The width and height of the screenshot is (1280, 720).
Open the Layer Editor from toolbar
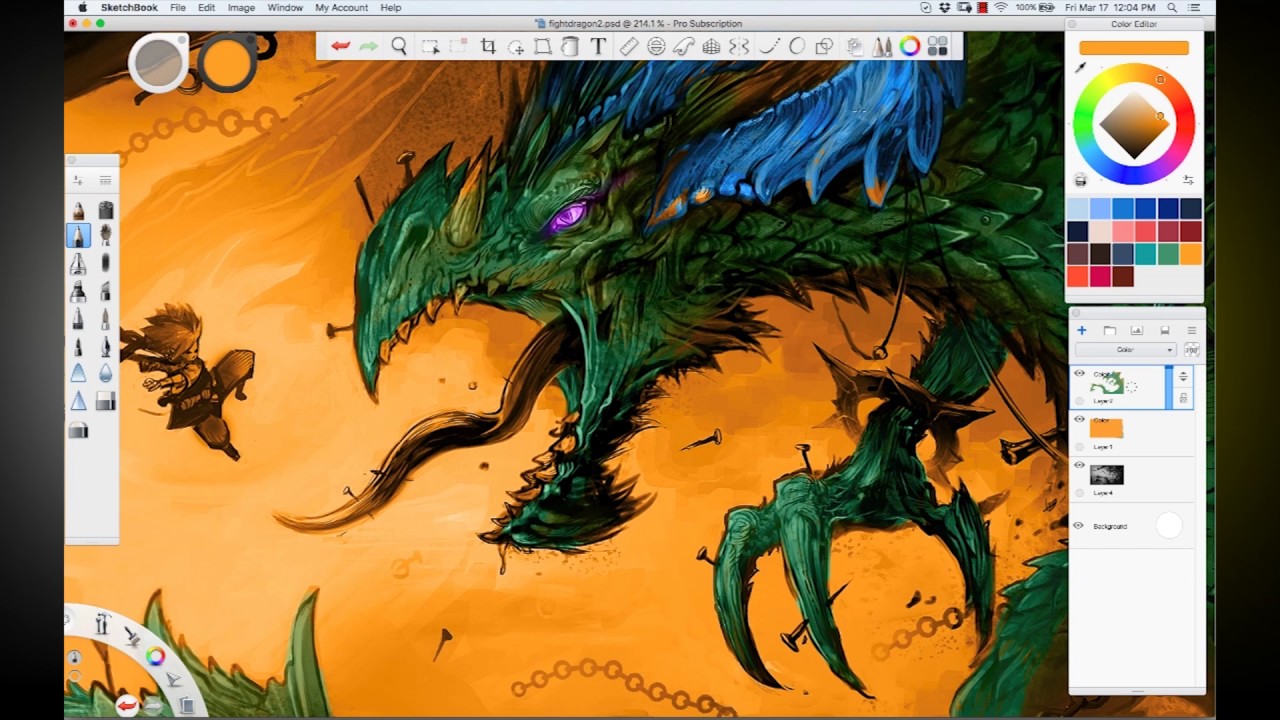854,46
